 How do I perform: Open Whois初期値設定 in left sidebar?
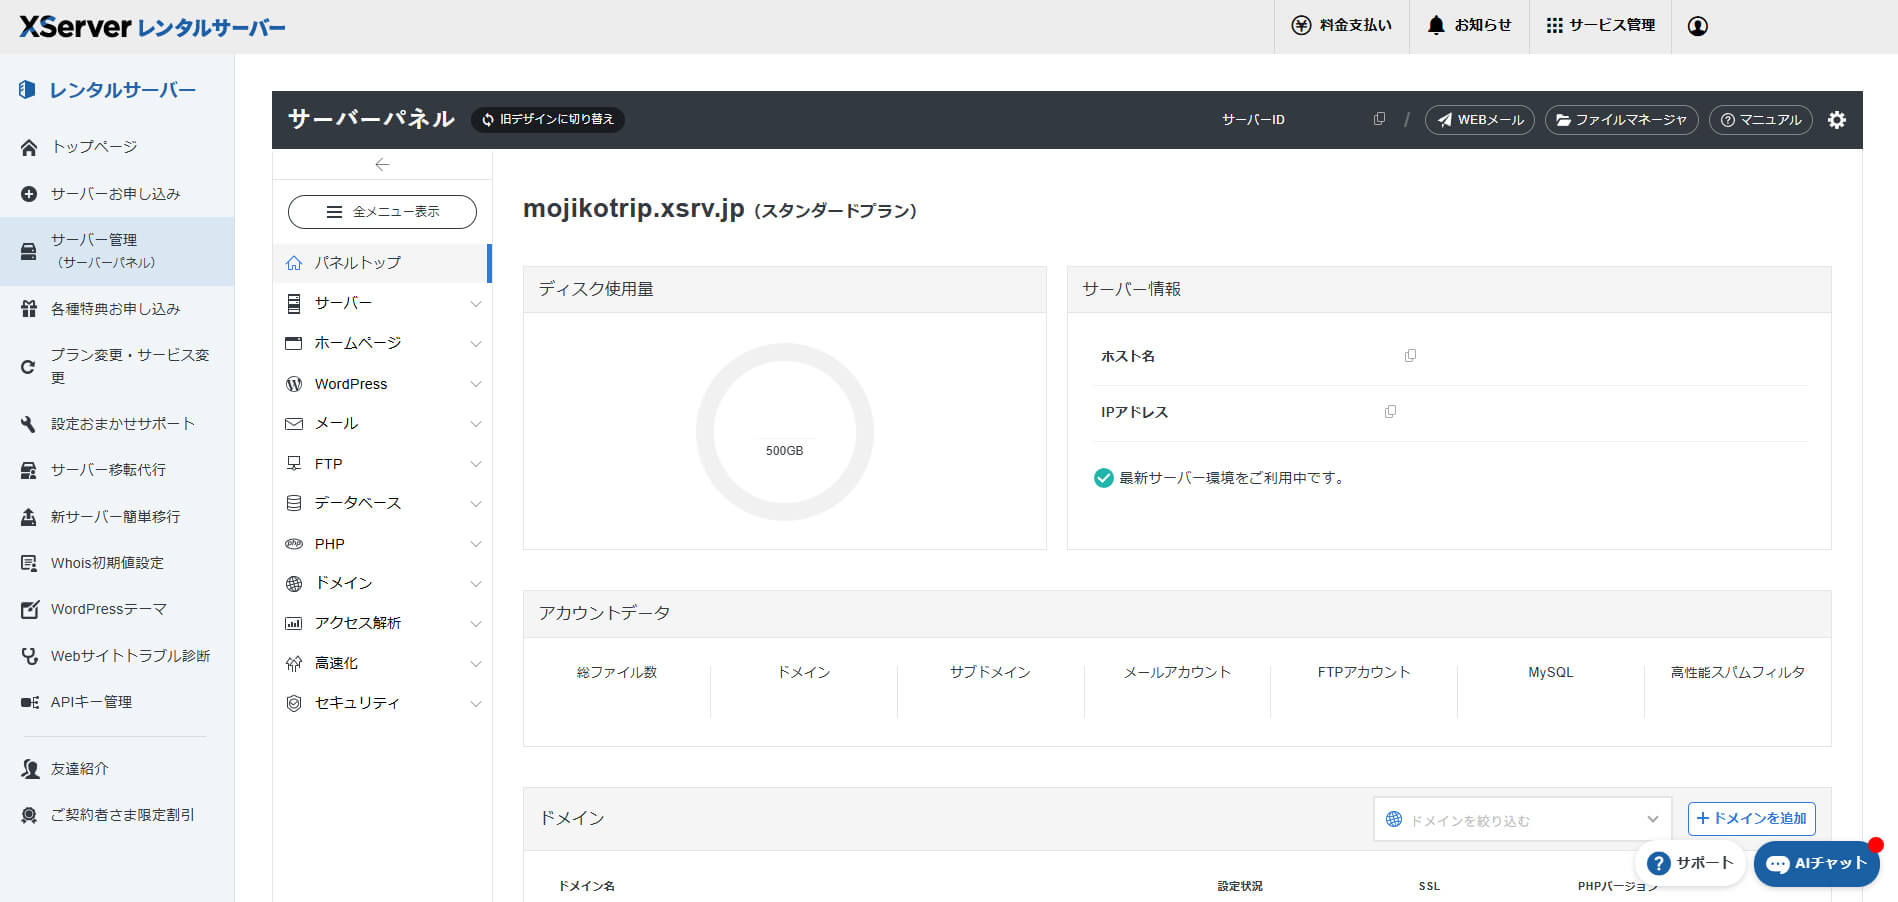click(x=117, y=563)
